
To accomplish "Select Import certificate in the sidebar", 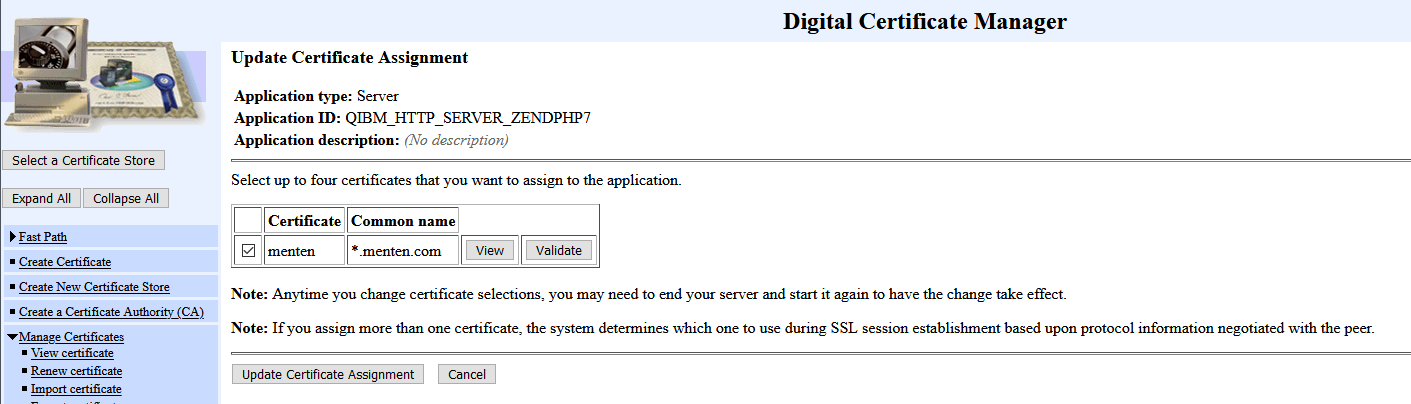I will [76, 389].
